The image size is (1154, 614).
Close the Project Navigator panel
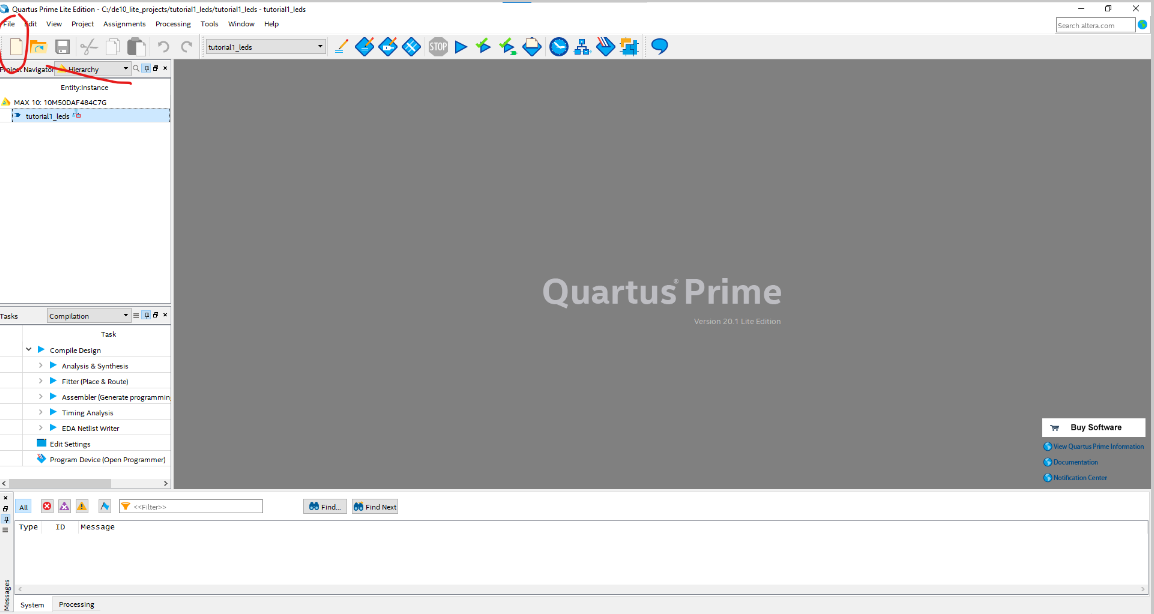click(x=165, y=68)
